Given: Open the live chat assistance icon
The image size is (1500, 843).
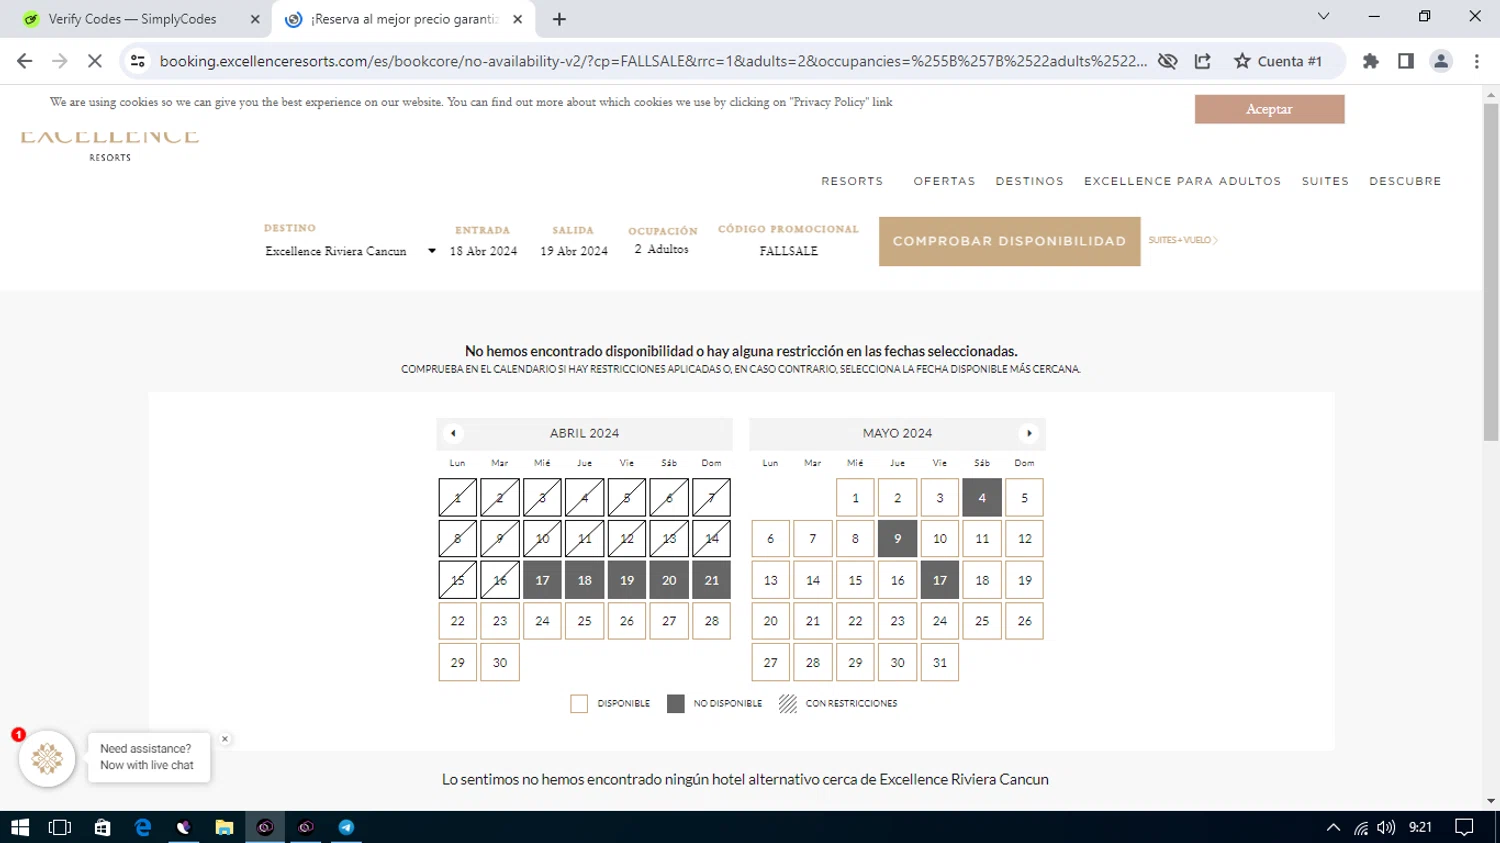Looking at the screenshot, I should tap(47, 759).
